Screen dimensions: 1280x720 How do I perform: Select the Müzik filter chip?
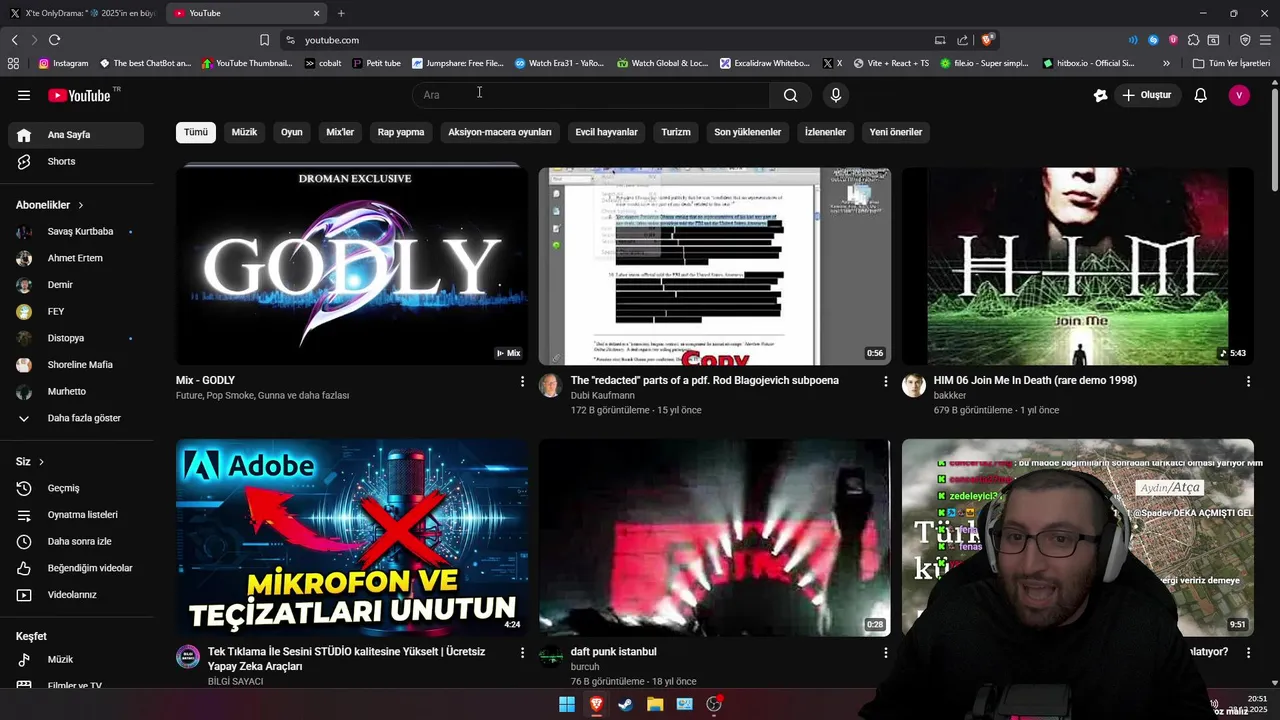pyautogui.click(x=244, y=132)
